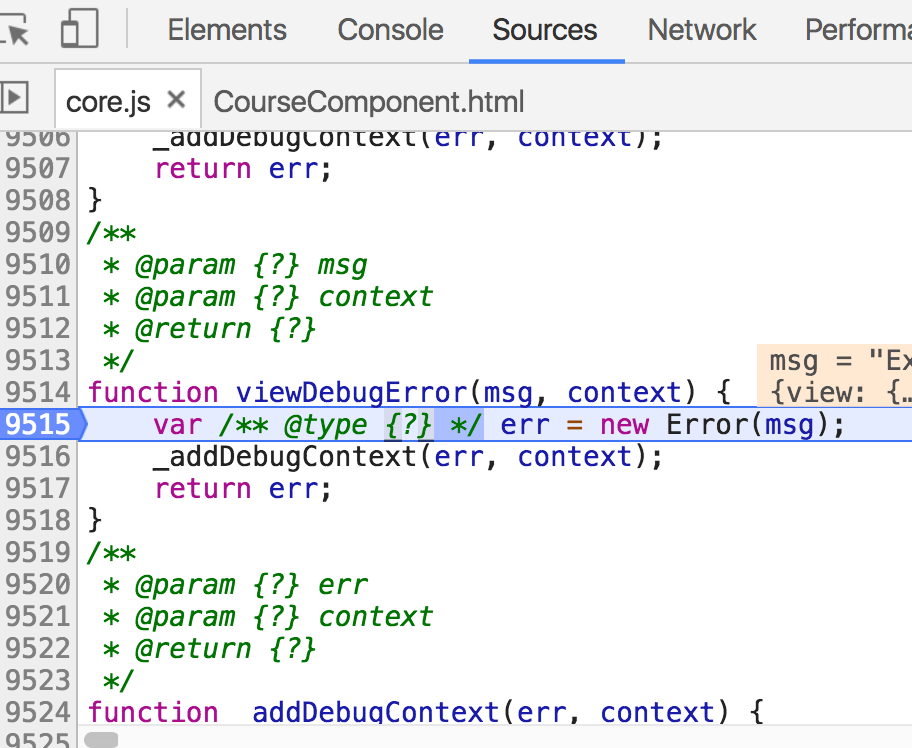This screenshot has height=748, width=912.
Task: Click the breakpoint marker on line 9515
Action: click(x=38, y=424)
